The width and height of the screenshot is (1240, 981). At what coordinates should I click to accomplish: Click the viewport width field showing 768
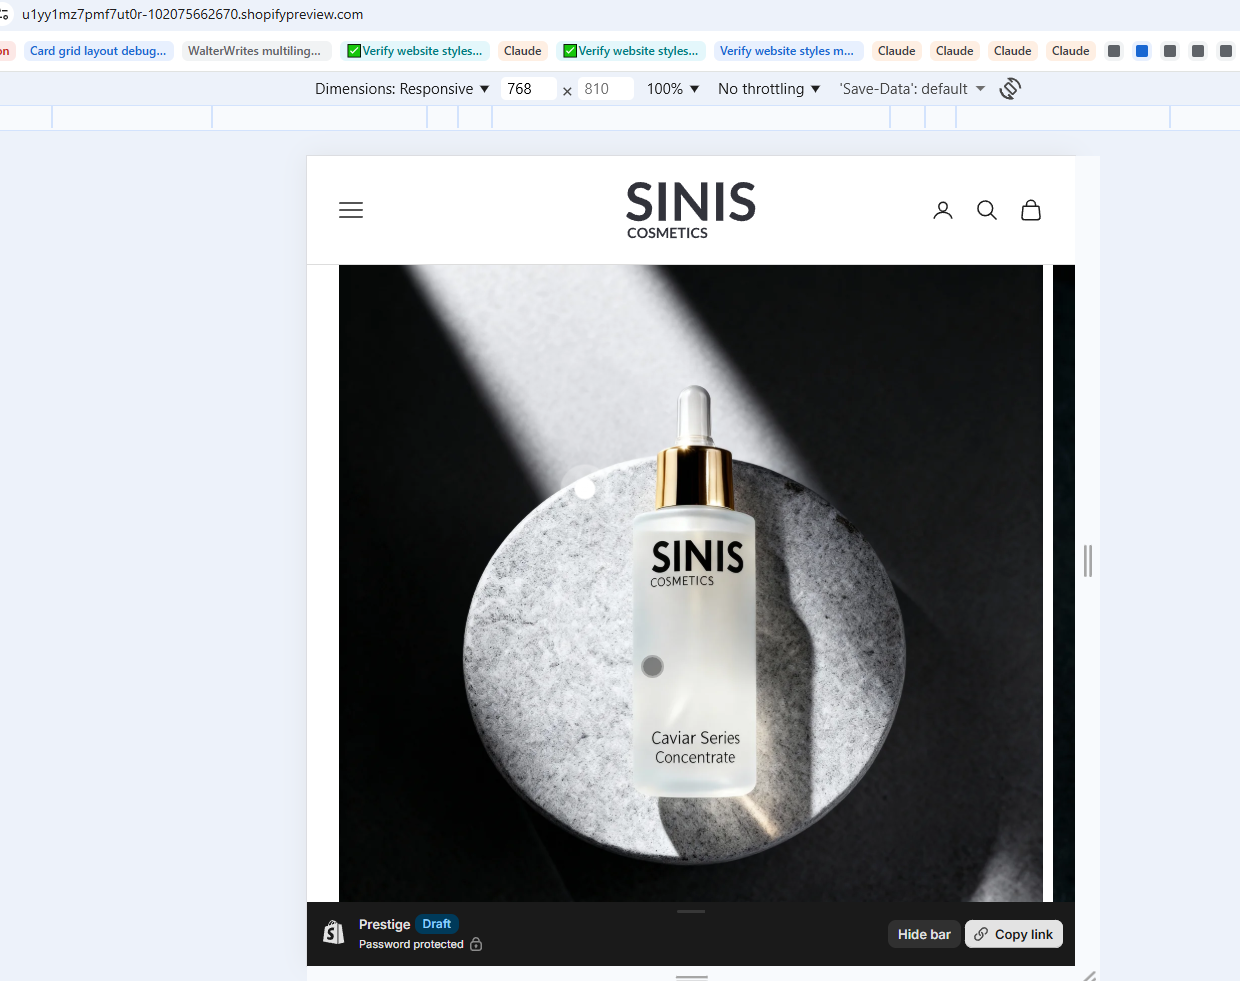(528, 89)
